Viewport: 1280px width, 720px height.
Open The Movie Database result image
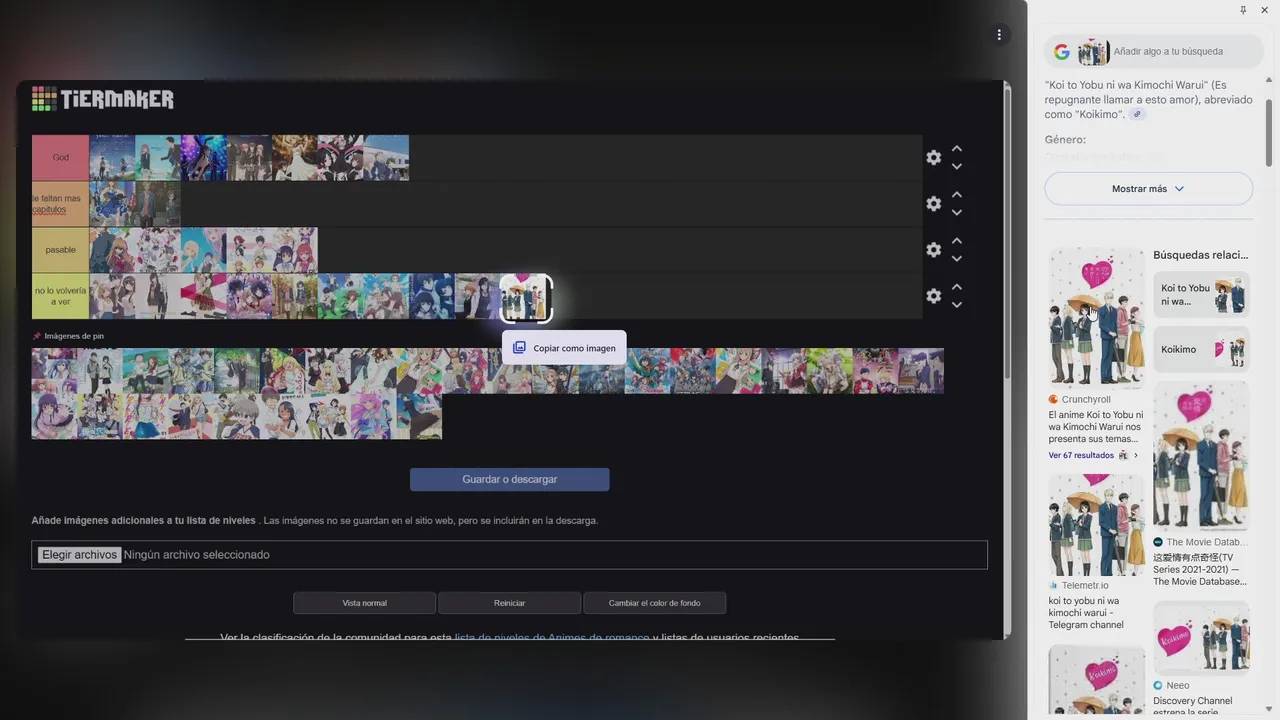pyautogui.click(x=1201, y=455)
